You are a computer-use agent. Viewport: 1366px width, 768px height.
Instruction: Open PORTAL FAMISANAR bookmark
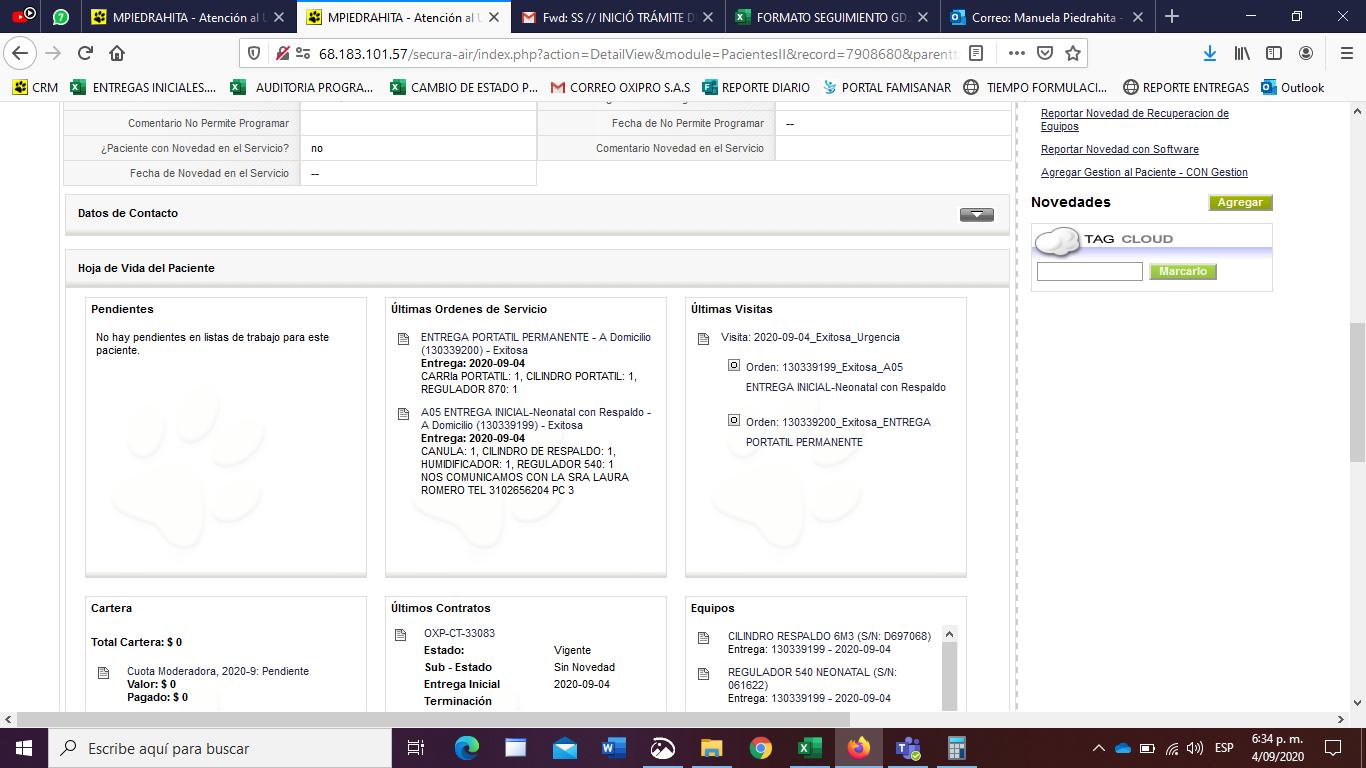coord(886,87)
